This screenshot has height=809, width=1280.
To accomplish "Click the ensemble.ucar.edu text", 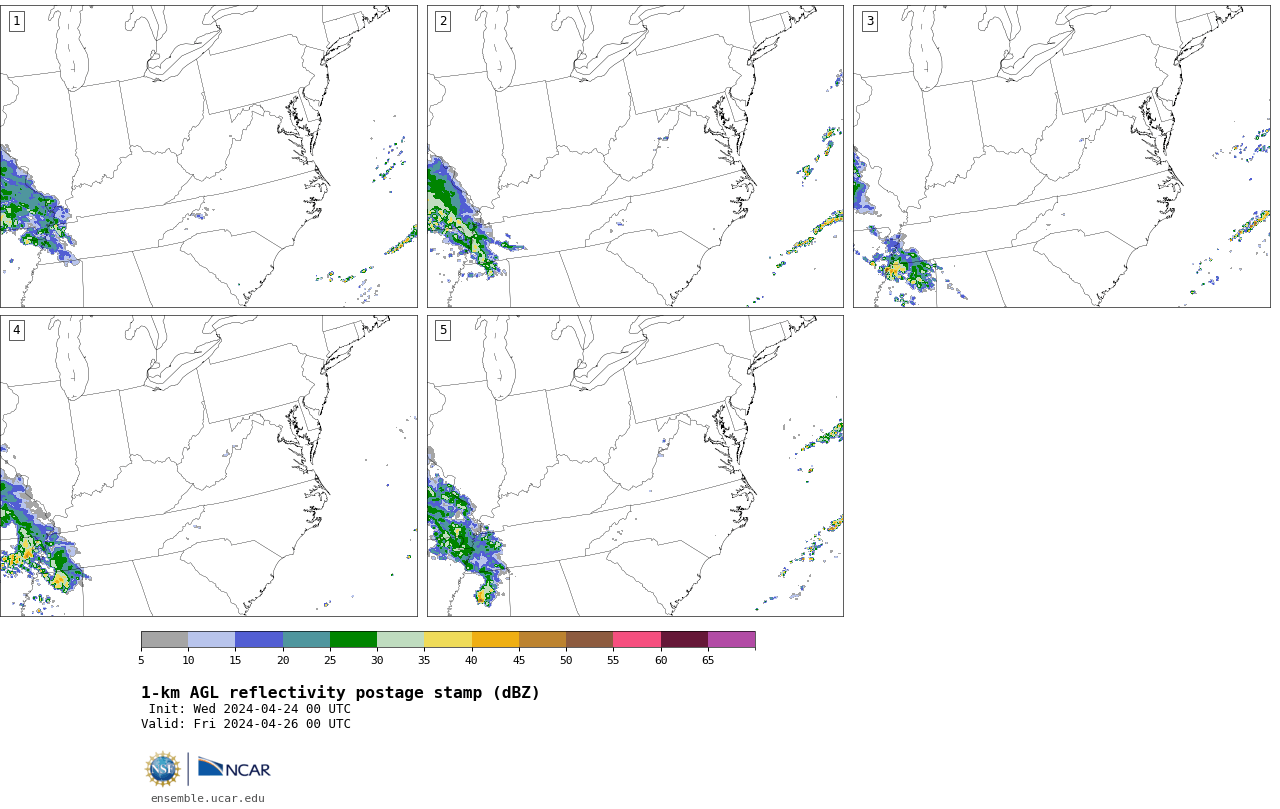I will pos(208,798).
